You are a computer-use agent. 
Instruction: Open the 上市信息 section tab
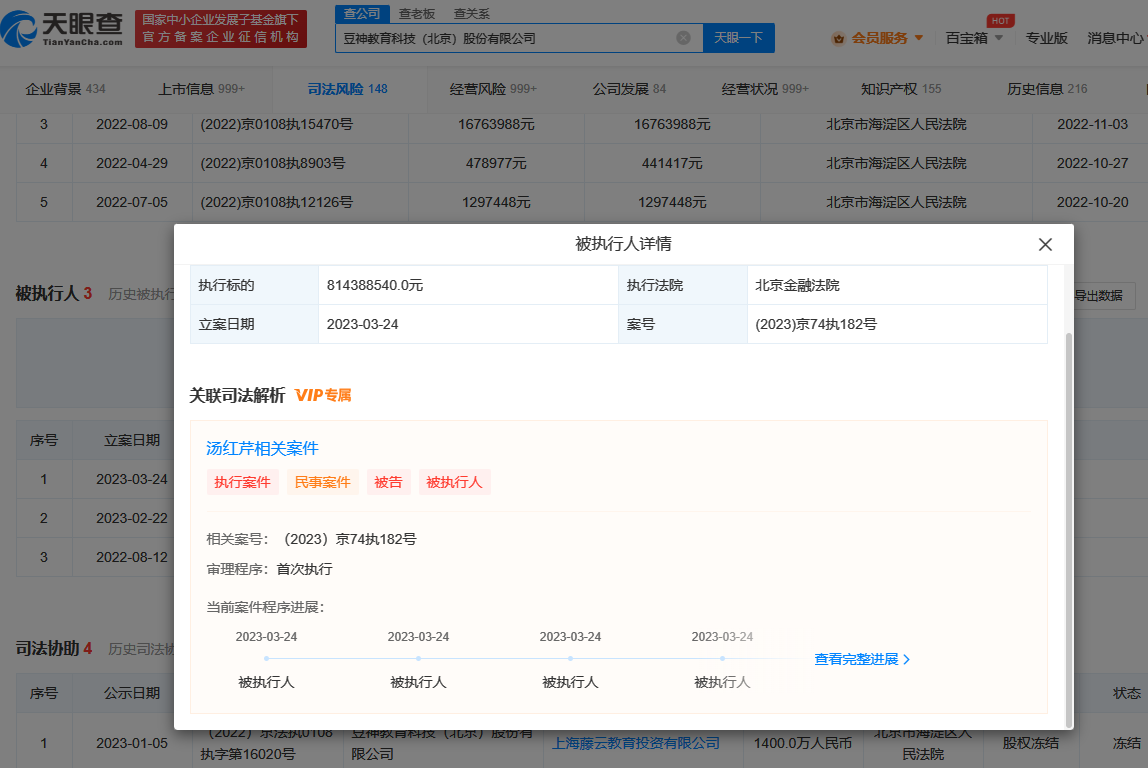tap(201, 89)
